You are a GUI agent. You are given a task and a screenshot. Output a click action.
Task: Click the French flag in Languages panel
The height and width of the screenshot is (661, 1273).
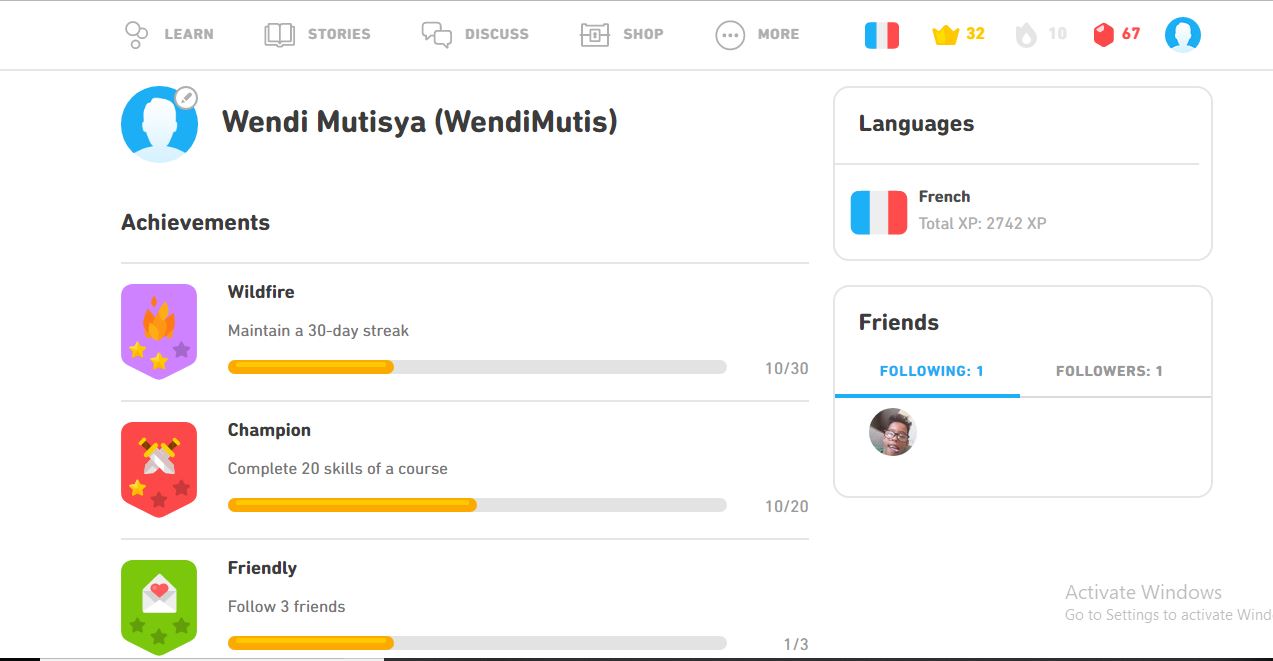click(x=879, y=212)
